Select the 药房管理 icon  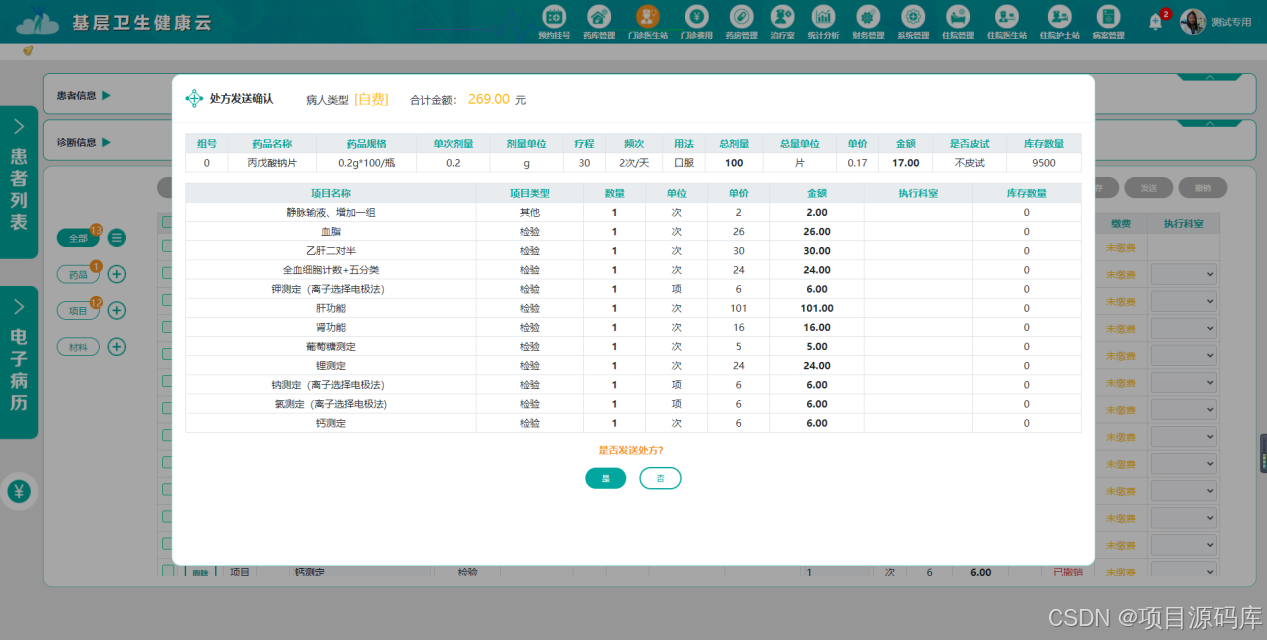click(x=741, y=18)
